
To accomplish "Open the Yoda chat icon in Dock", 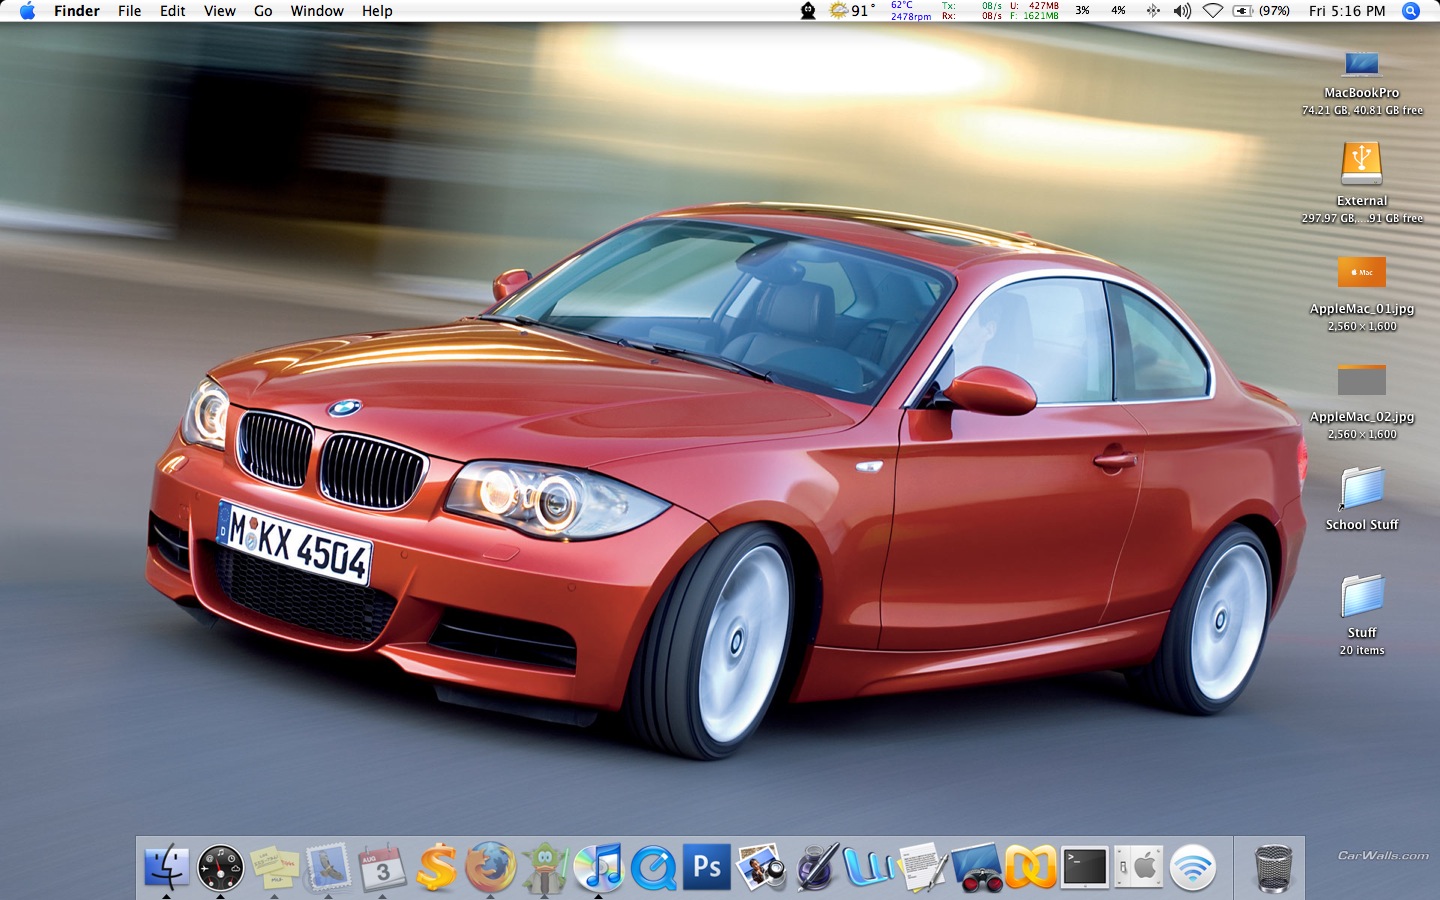I will 545,867.
